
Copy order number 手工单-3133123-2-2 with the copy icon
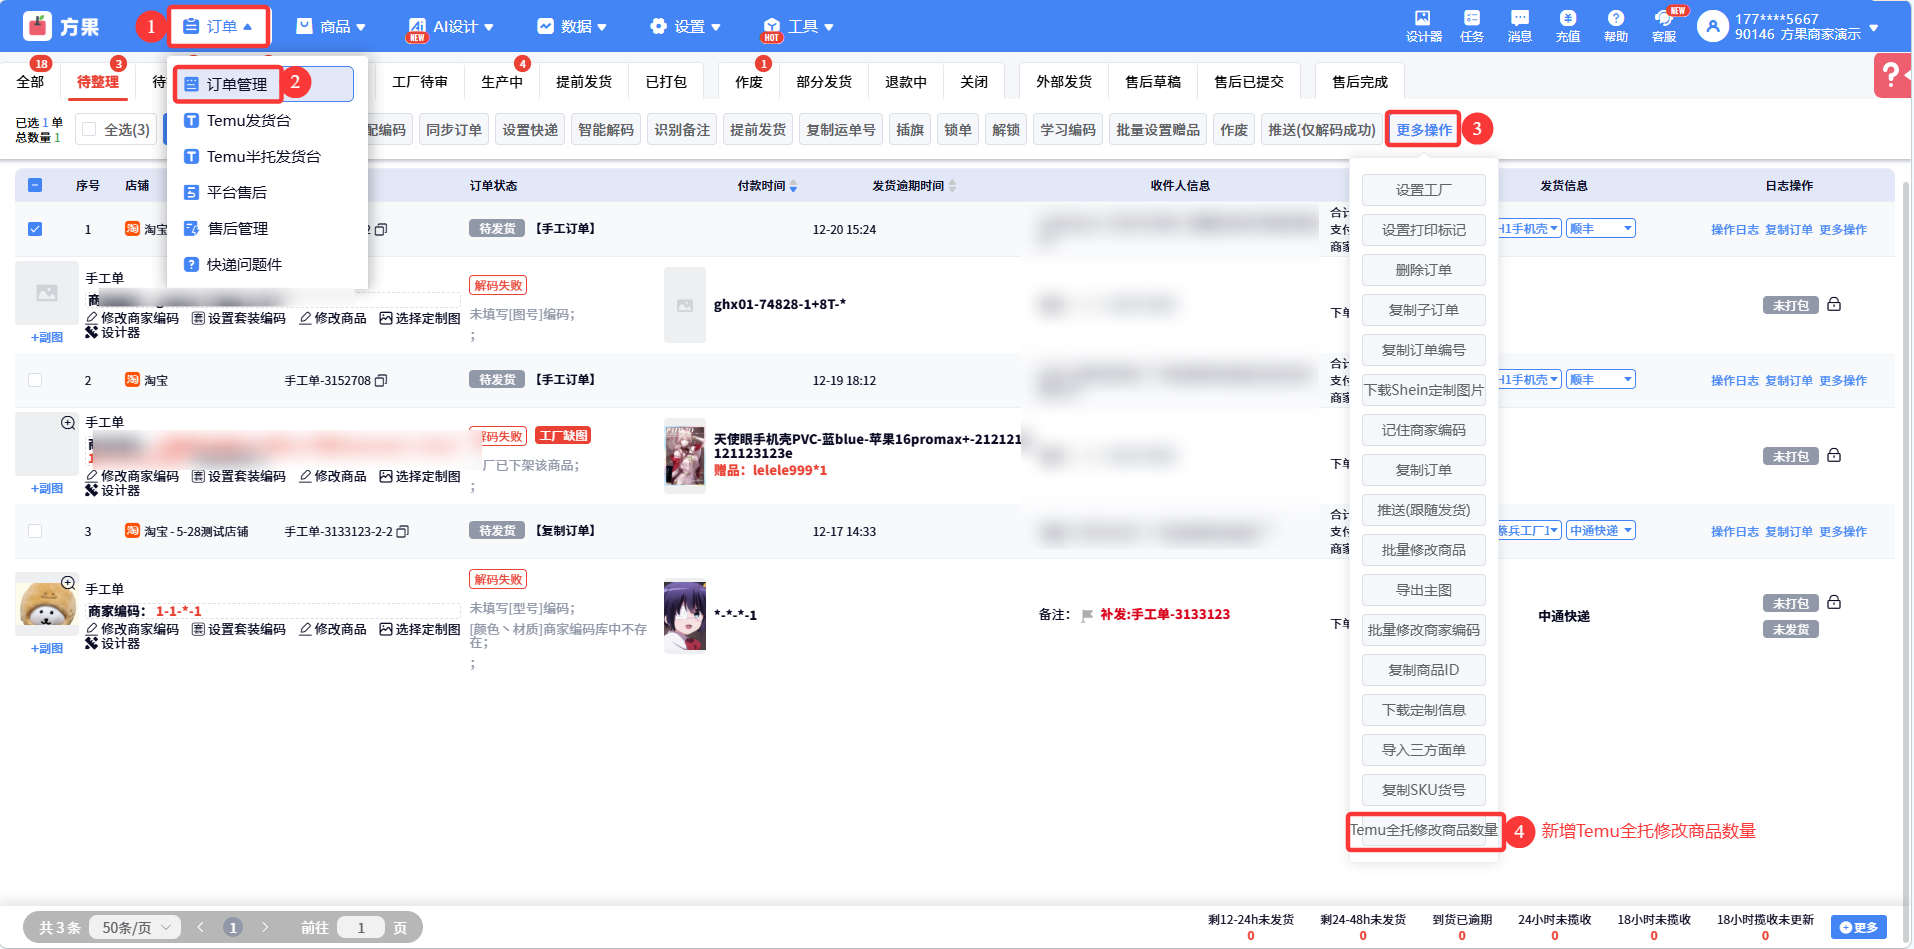tap(403, 532)
